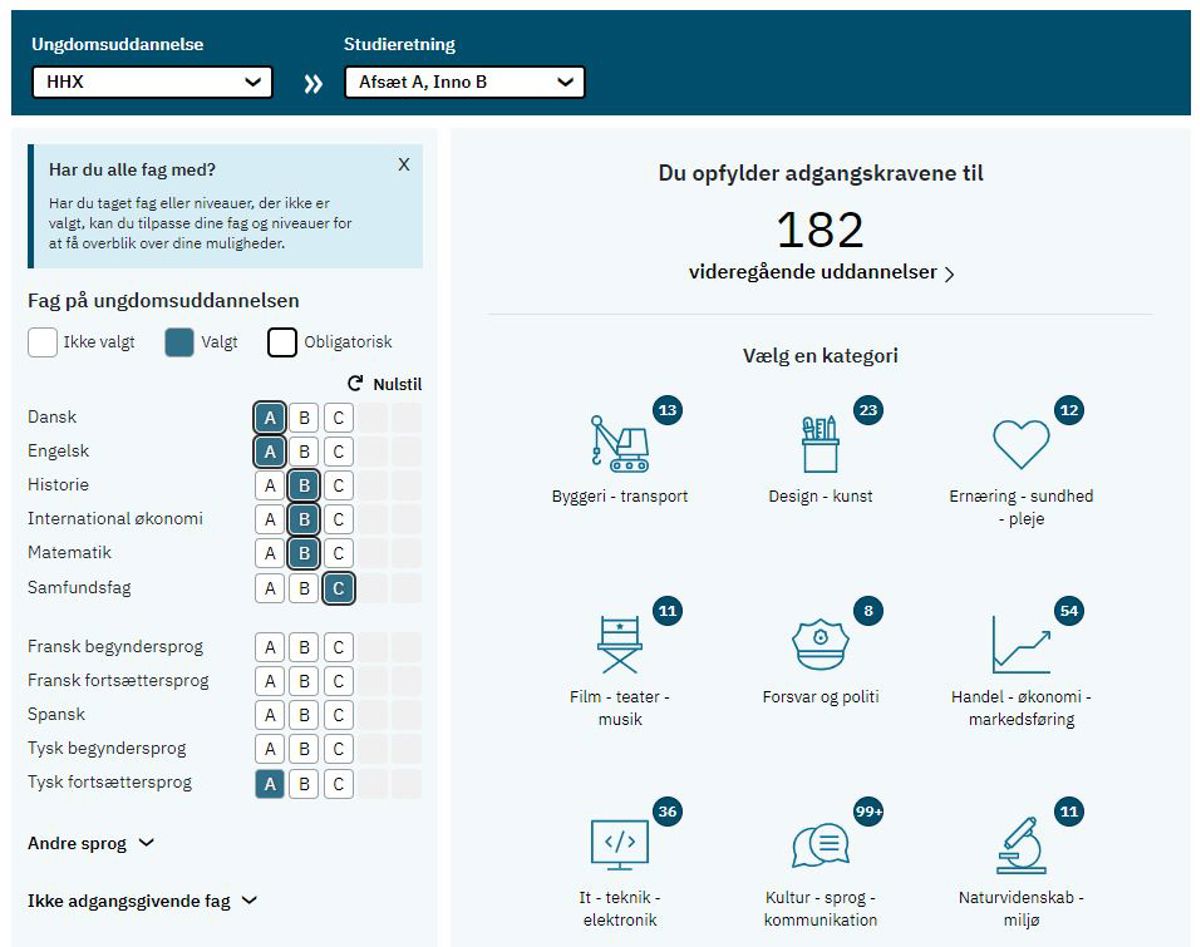
Task: Select level C for Tysk begyndersprog
Action: (338, 749)
